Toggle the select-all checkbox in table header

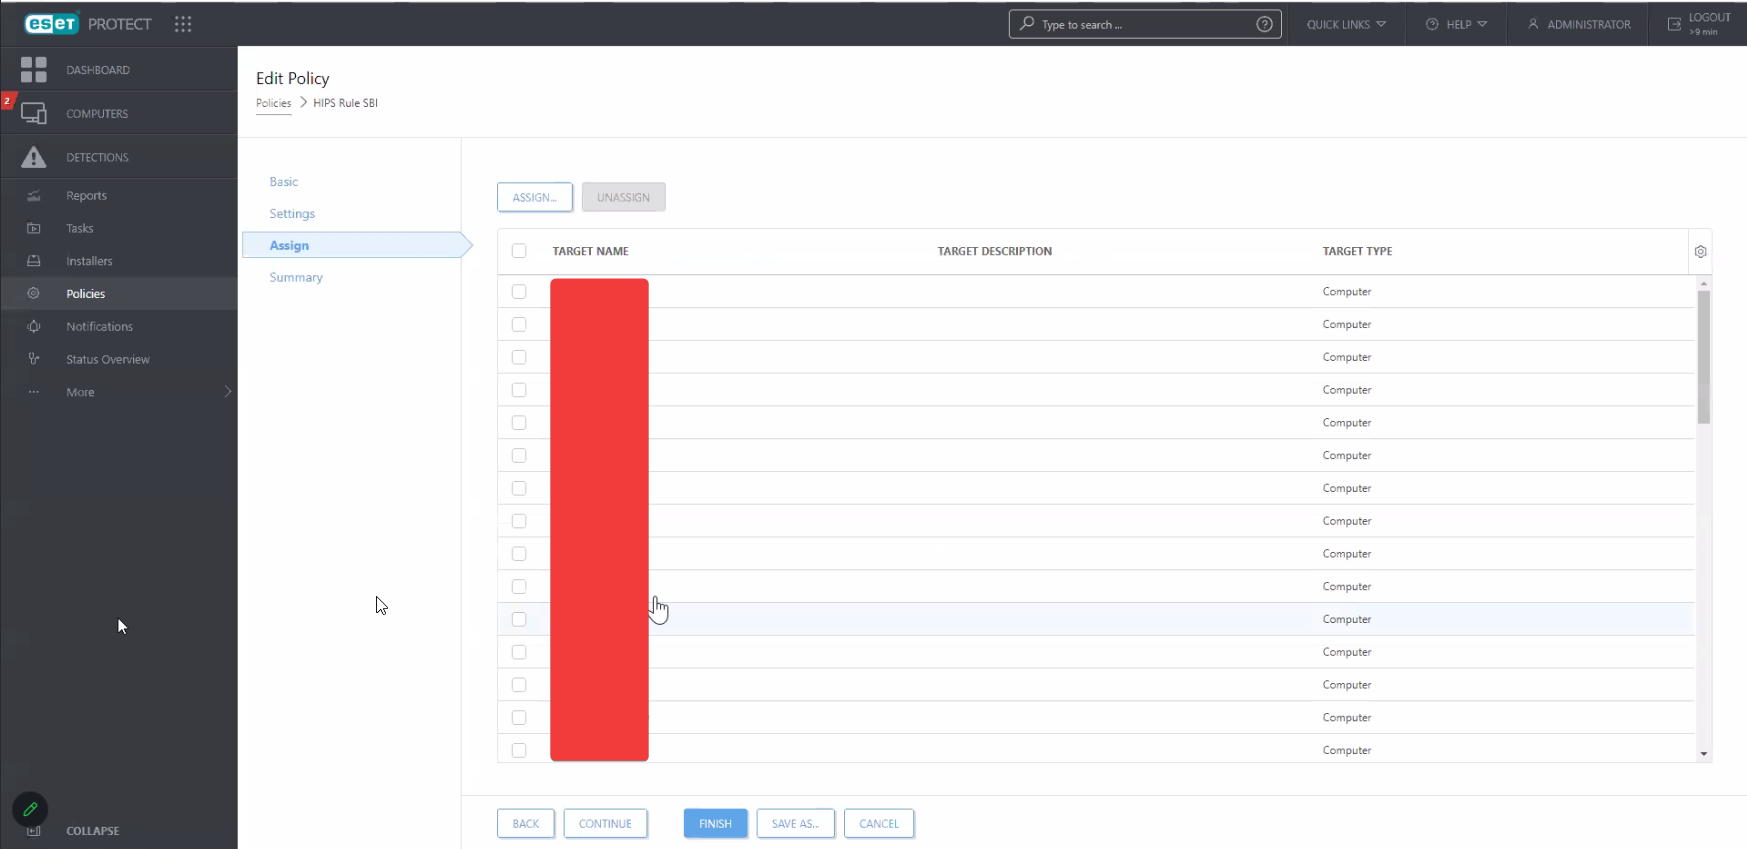519,251
